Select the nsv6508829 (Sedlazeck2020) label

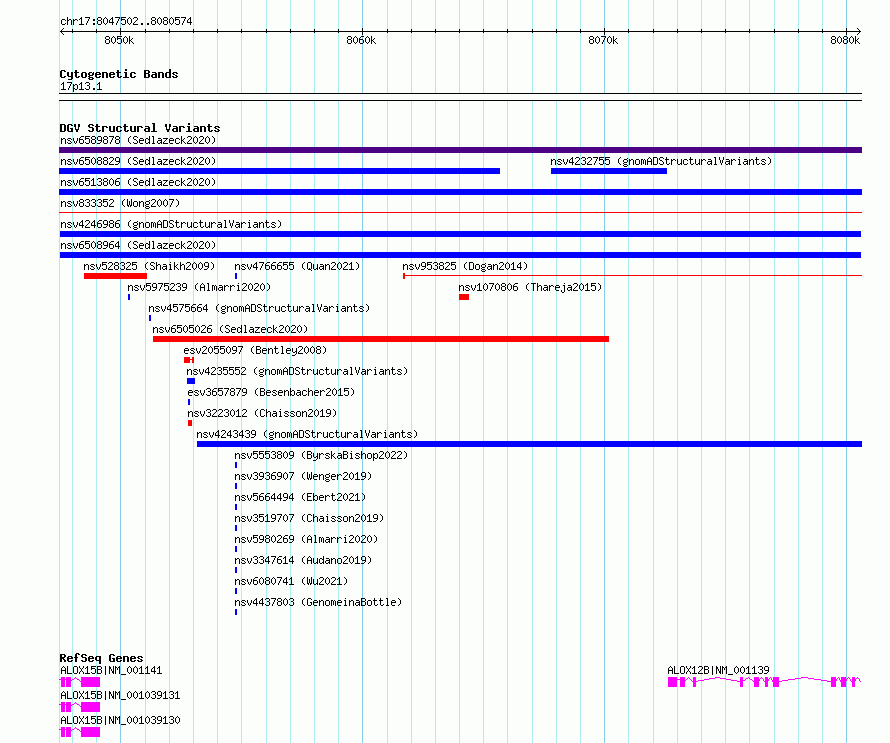point(138,161)
